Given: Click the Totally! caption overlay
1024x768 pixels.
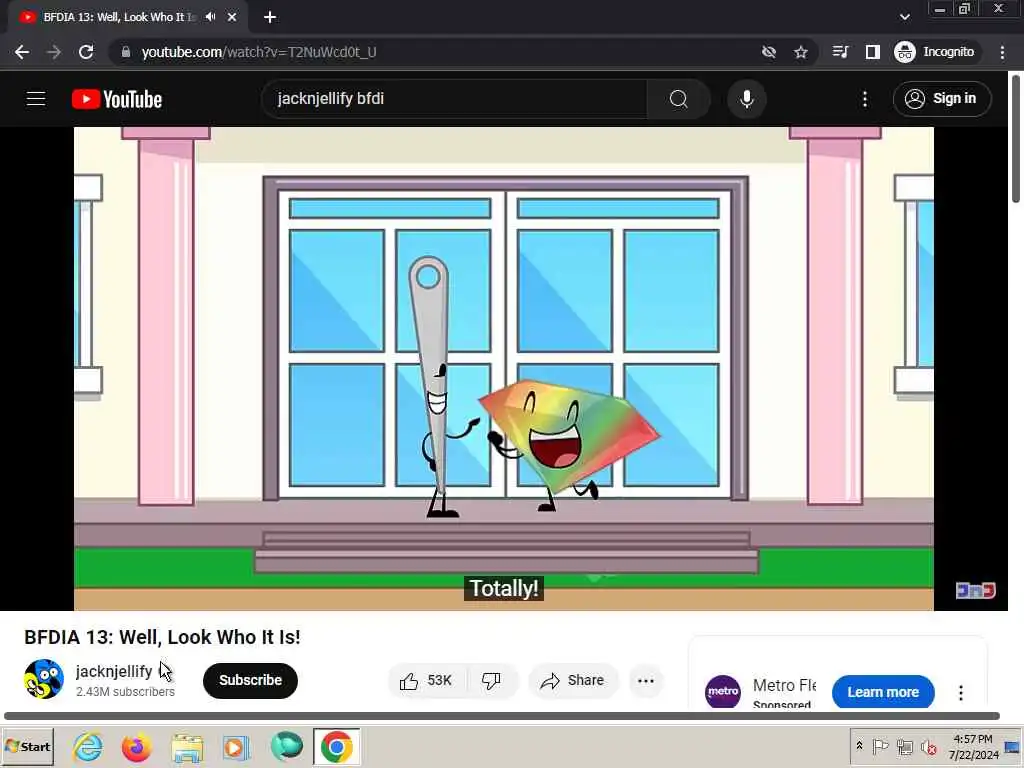Looking at the screenshot, I should 504,588.
